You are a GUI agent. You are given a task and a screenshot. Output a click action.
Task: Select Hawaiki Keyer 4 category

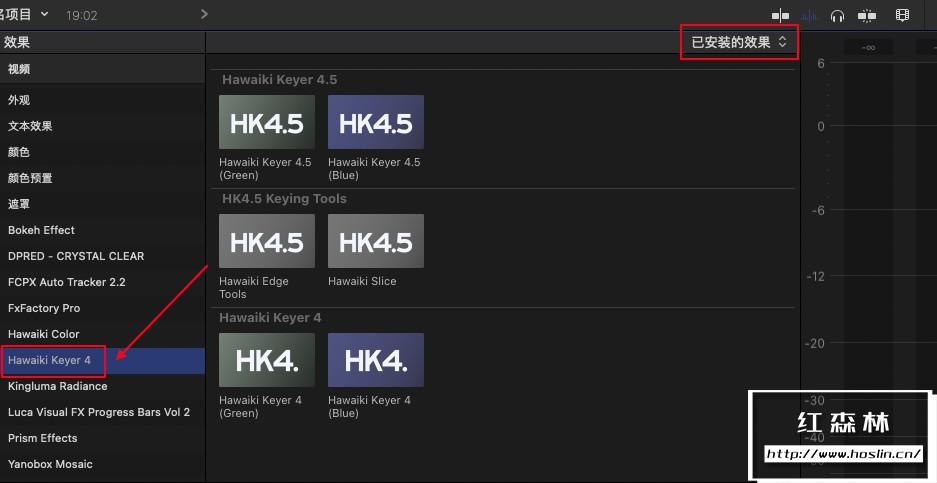[x=102, y=360]
